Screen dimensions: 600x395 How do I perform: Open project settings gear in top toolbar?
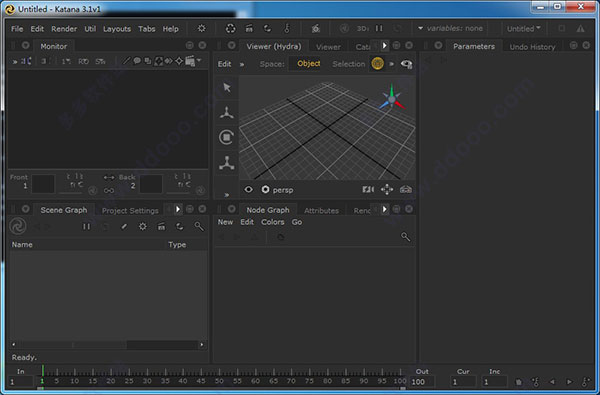pos(201,28)
